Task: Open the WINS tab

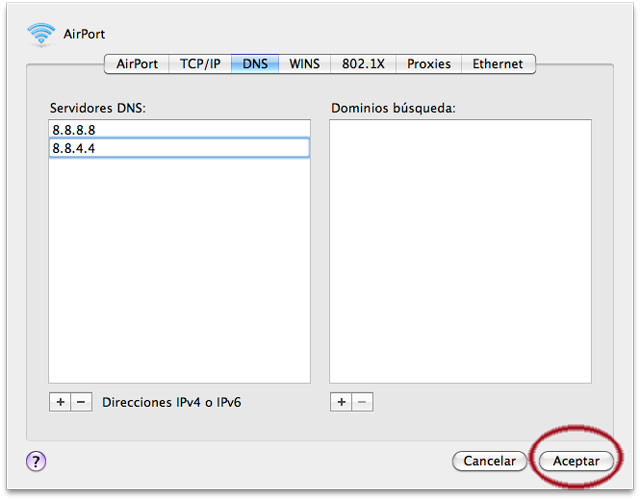Action: click(x=304, y=64)
